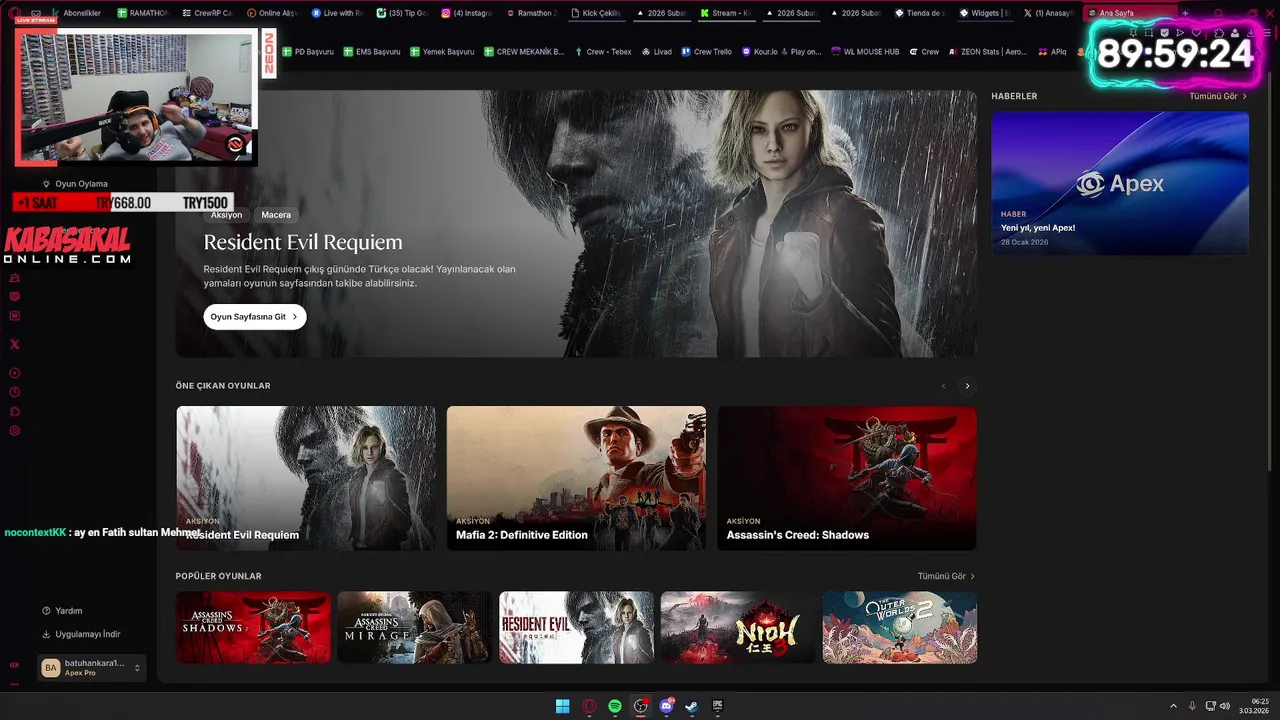Switch to CrewRP tab
Viewport: 1280px width, 720px height.
pyautogui.click(x=207, y=13)
